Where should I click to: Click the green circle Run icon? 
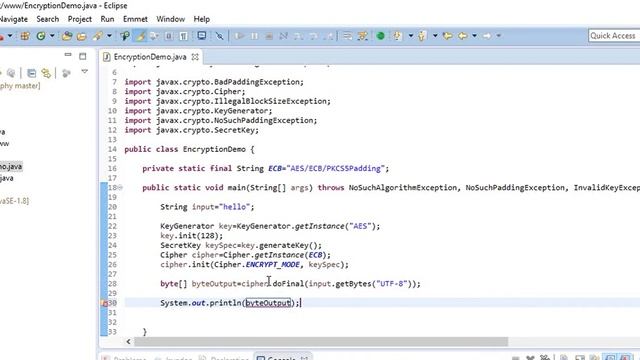(380, 36)
